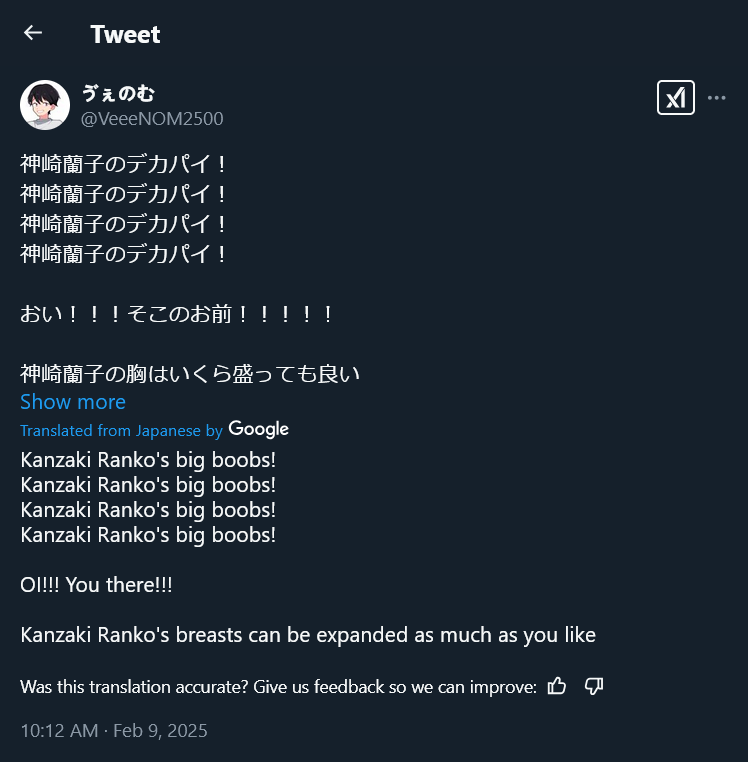Click the 10:12 AM tweet timestamp

[58, 730]
